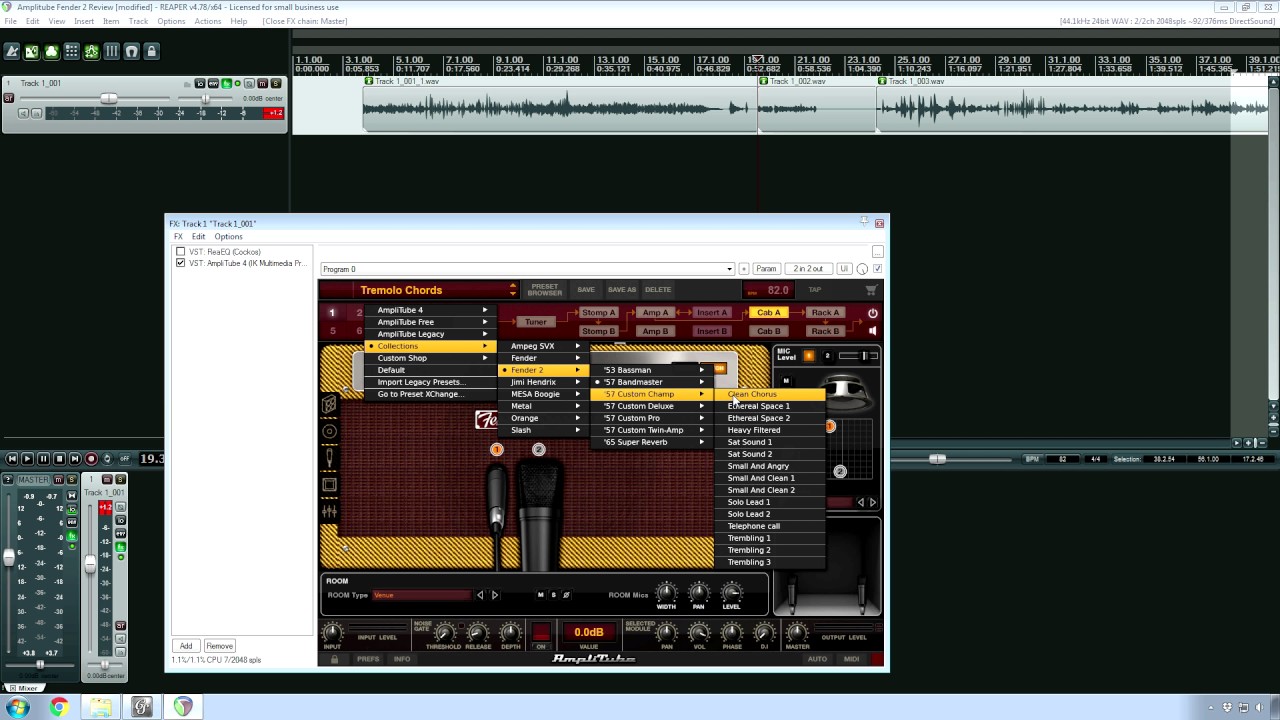Open Google Chrome from the taskbar
The width and height of the screenshot is (1280, 720).
pyautogui.click(x=59, y=707)
